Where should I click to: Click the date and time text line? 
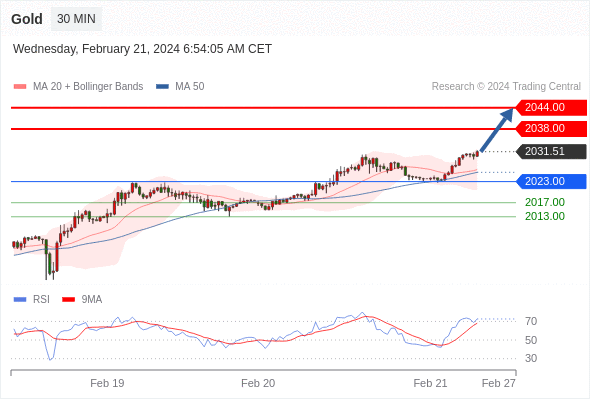click(142, 49)
